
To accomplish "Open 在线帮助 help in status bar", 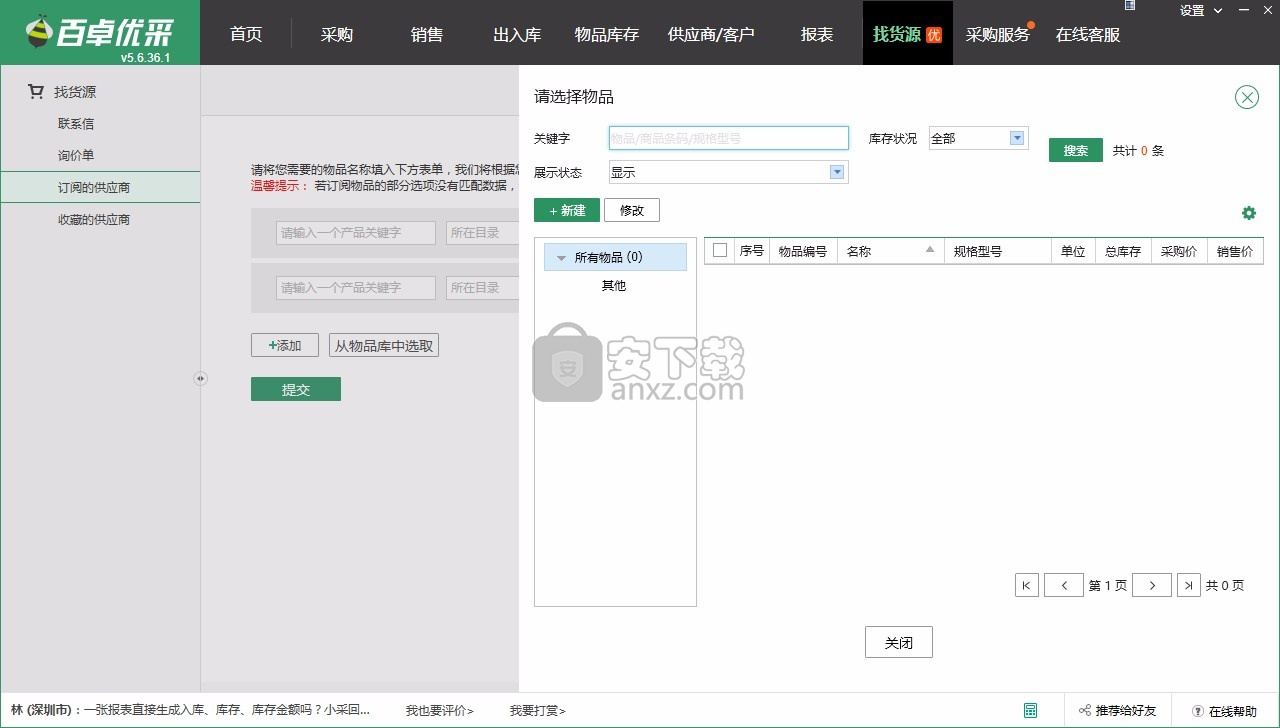I will click(1224, 711).
